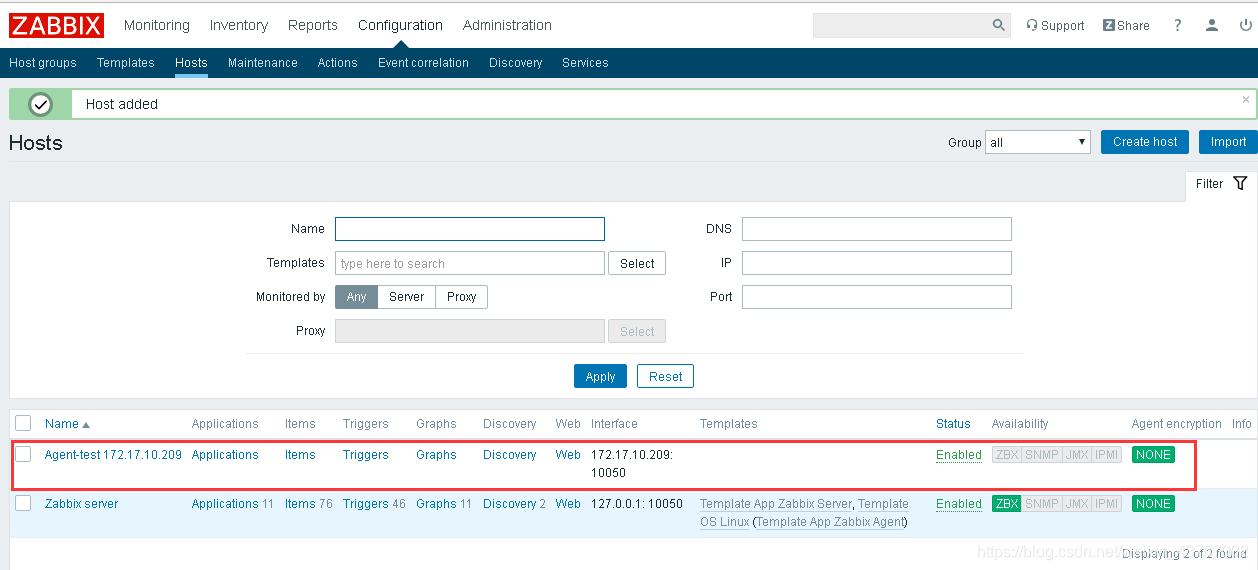
Task: Focus the Templates search field
Action: 470,263
